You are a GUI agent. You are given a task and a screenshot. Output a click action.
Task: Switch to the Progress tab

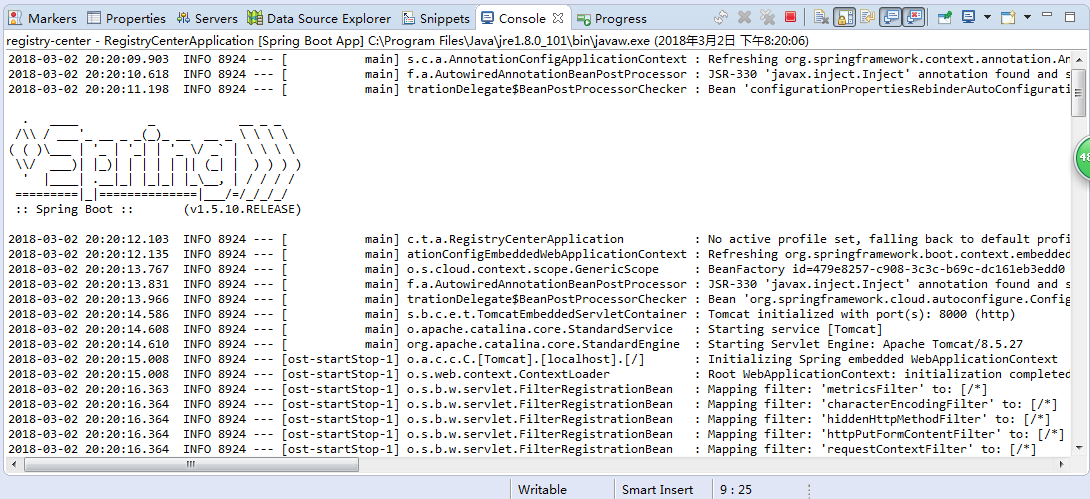(x=612, y=18)
